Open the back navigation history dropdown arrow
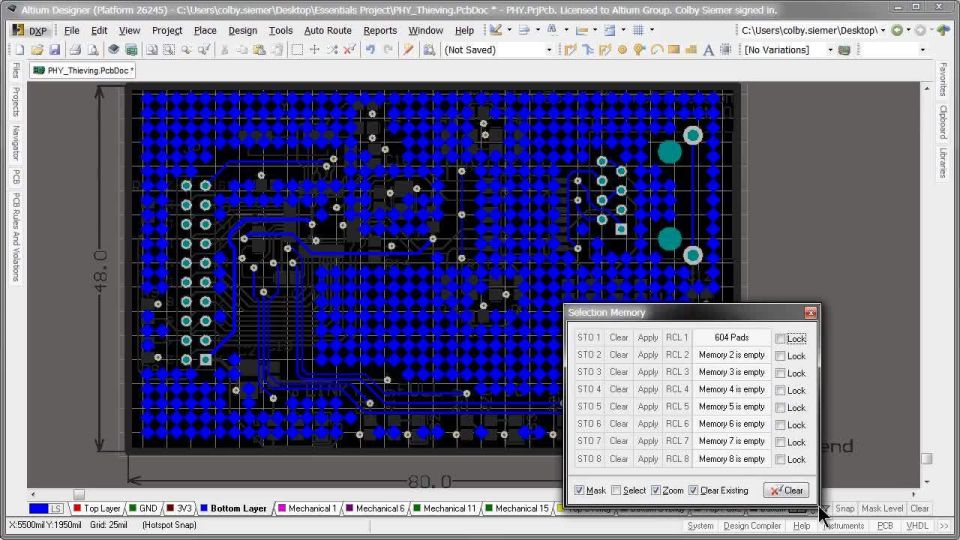Screen dimensions: 960x540 pyautogui.click(x=908, y=30)
